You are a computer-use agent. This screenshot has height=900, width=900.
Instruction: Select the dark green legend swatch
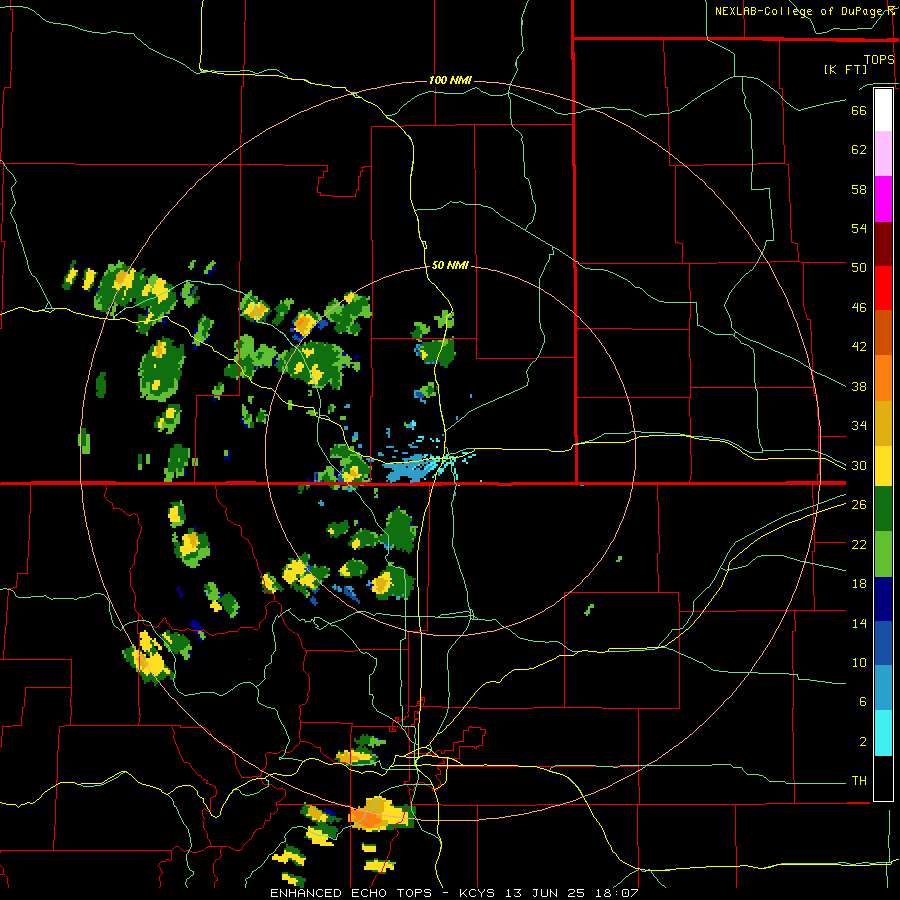883,509
